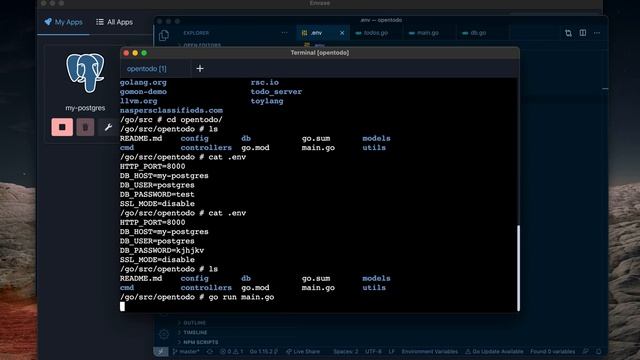Click Environment Variables language mode
Image resolution: width=640 pixels, height=360 pixels.
(429, 351)
